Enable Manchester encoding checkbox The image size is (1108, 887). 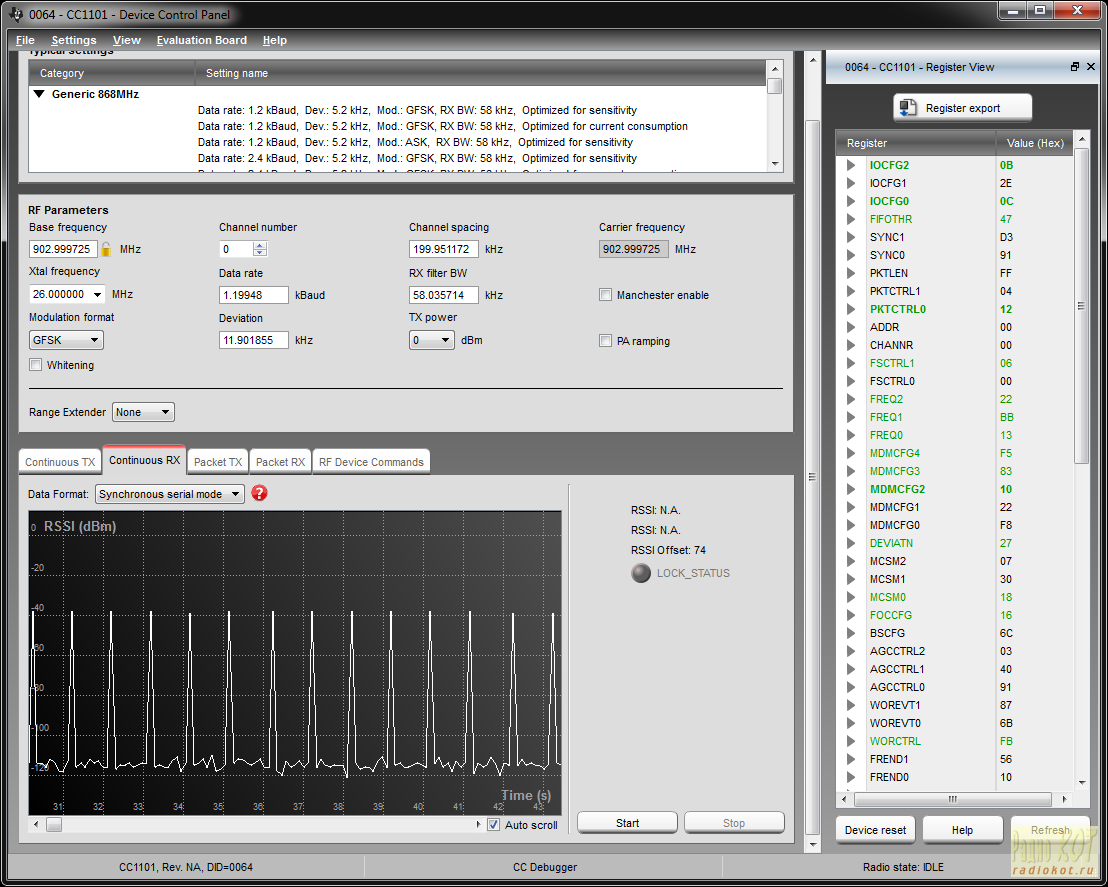pos(606,295)
